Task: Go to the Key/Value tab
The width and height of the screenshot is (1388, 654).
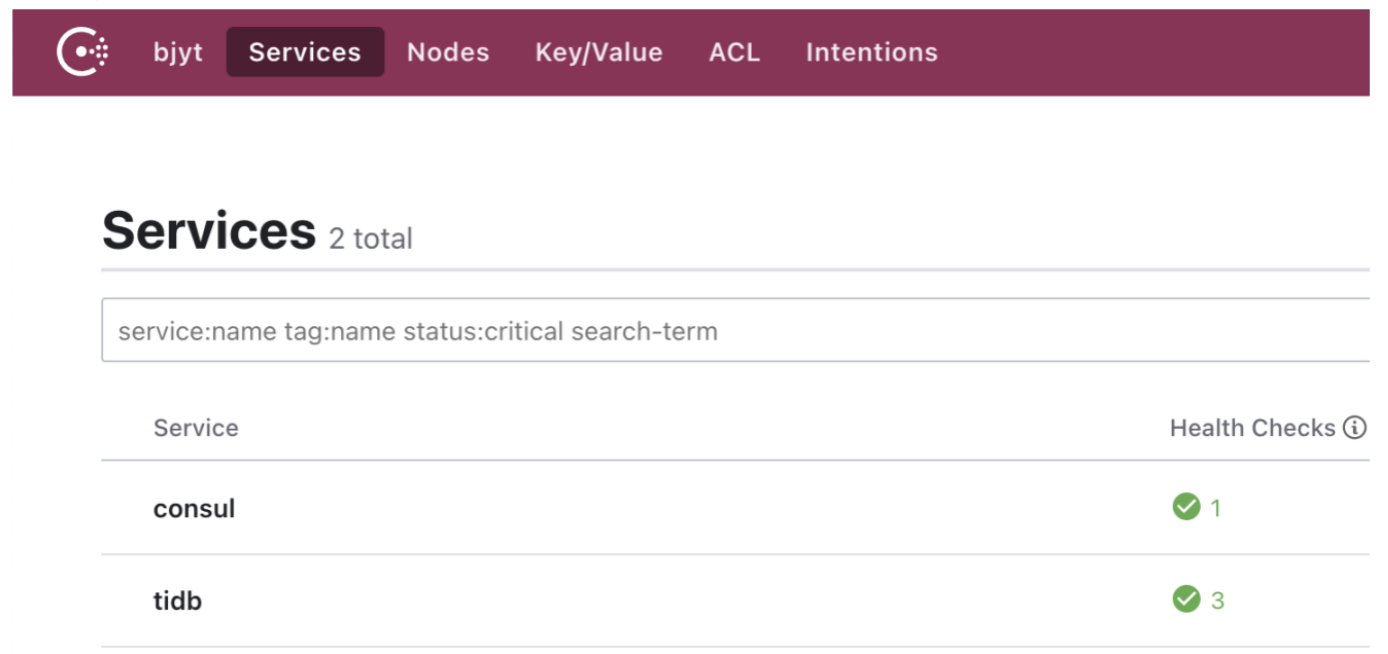Action: coord(599,52)
